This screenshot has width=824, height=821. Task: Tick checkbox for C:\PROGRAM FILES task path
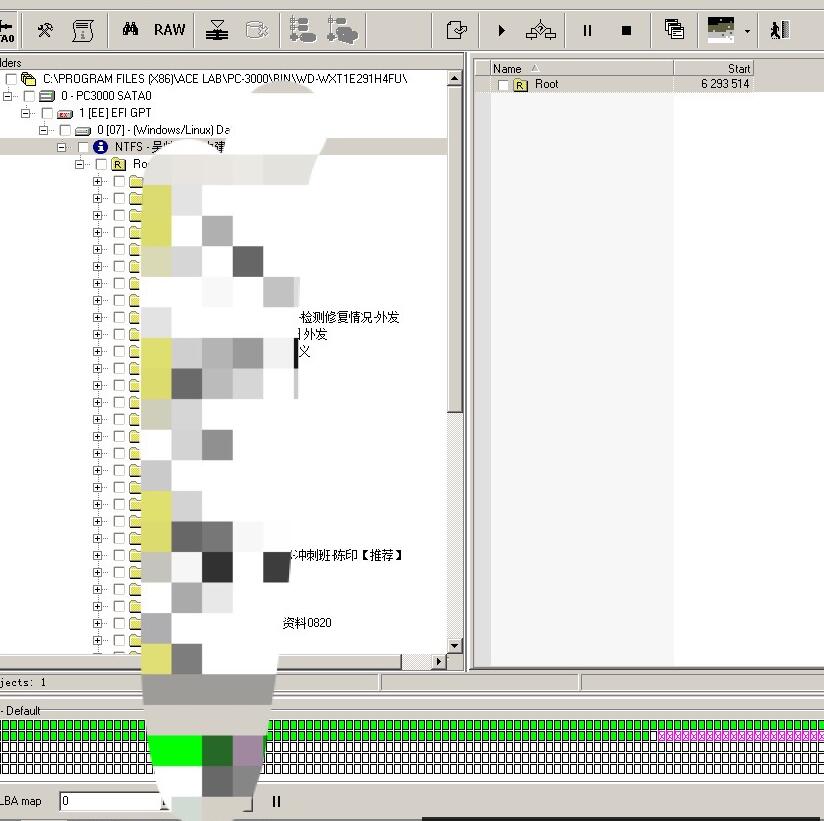pyautogui.click(x=11, y=79)
